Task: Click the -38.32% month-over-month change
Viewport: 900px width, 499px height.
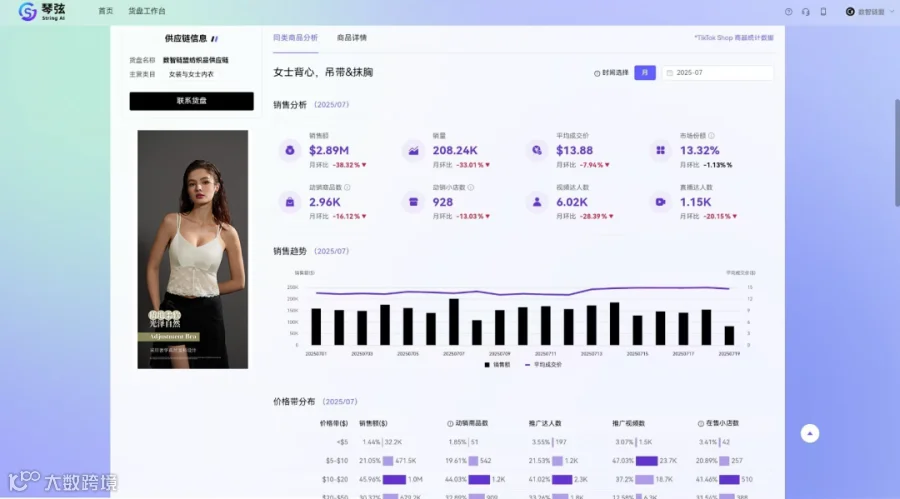Action: (x=349, y=165)
